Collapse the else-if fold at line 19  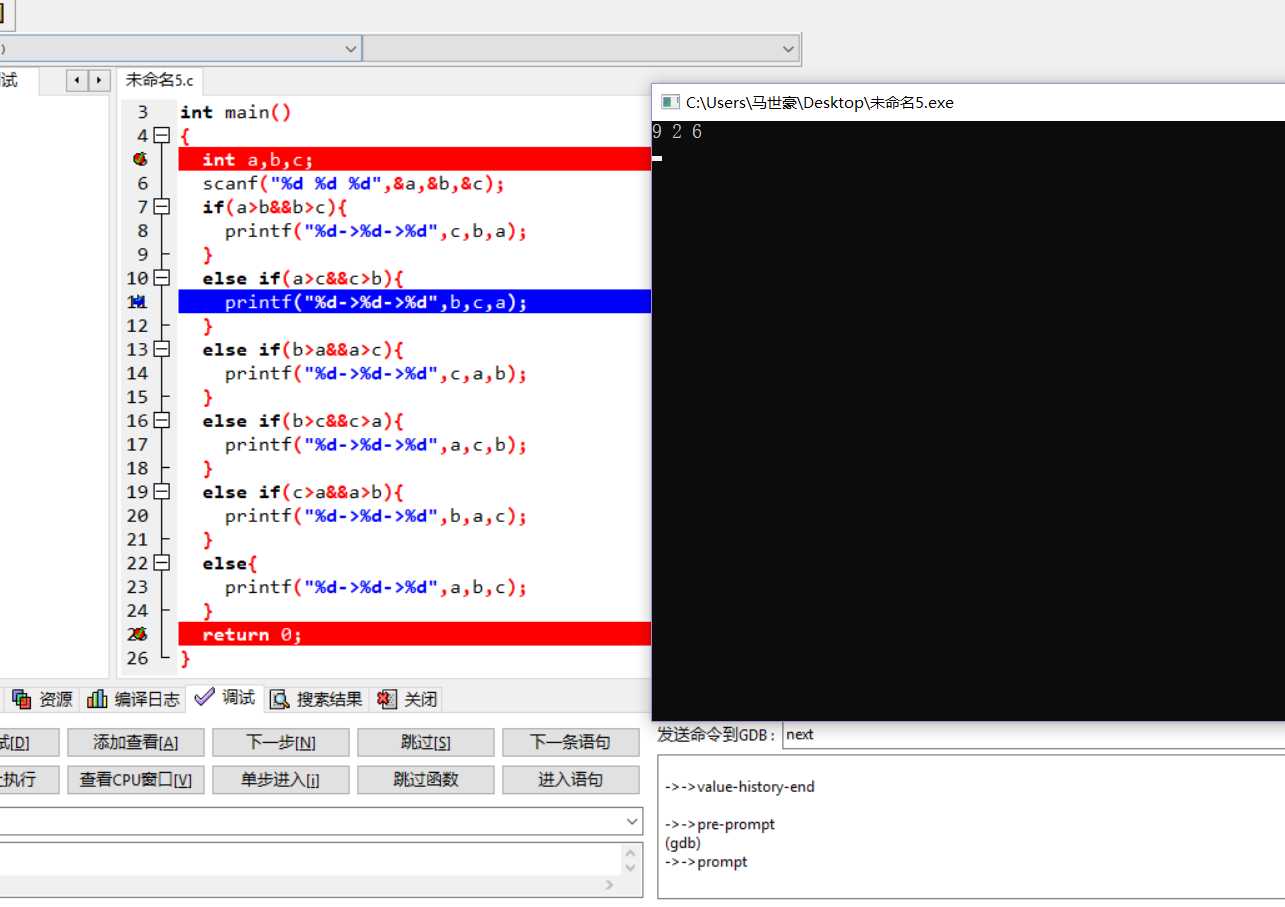[x=162, y=492]
